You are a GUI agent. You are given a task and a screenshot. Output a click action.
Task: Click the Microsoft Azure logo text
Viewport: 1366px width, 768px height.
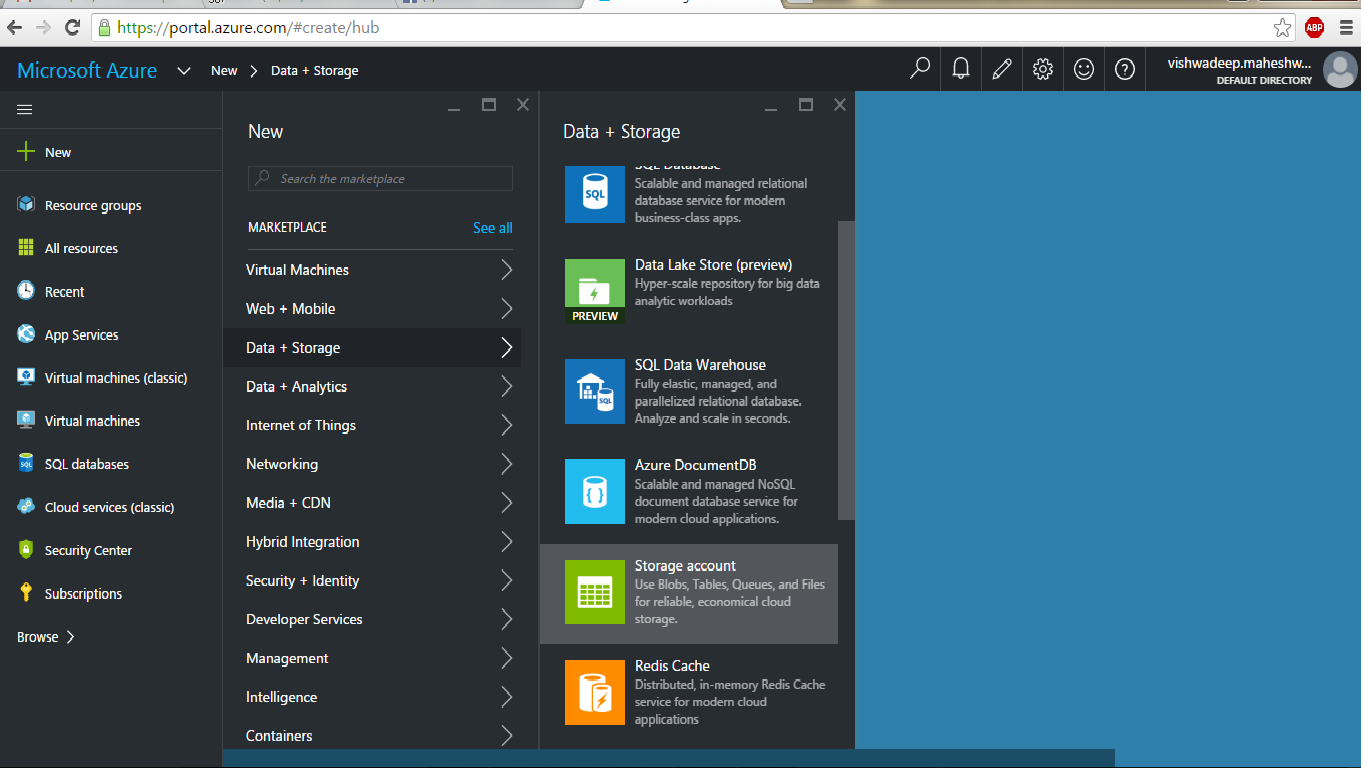(87, 70)
